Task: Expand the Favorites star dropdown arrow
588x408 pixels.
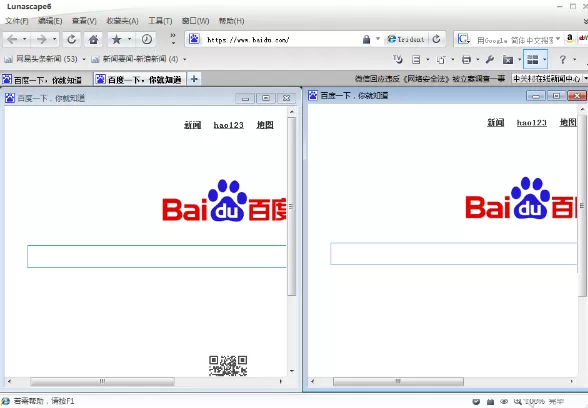Action: pos(129,39)
